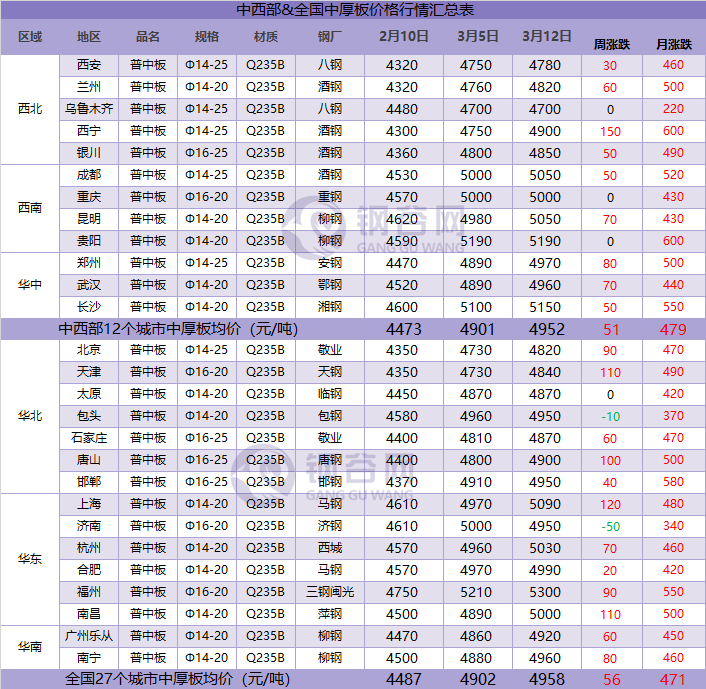Click the -10 weekly change for 包头
This screenshot has height=689, width=706.
[610, 416]
